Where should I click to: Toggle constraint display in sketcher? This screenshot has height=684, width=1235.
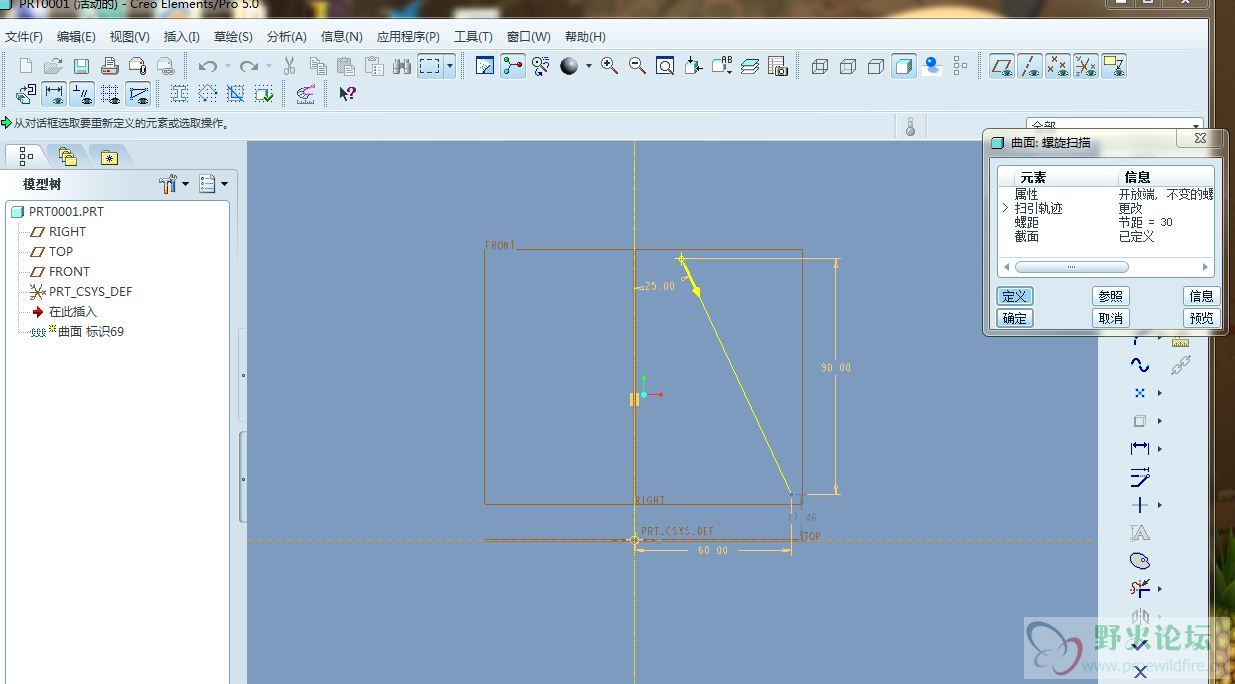coord(82,94)
